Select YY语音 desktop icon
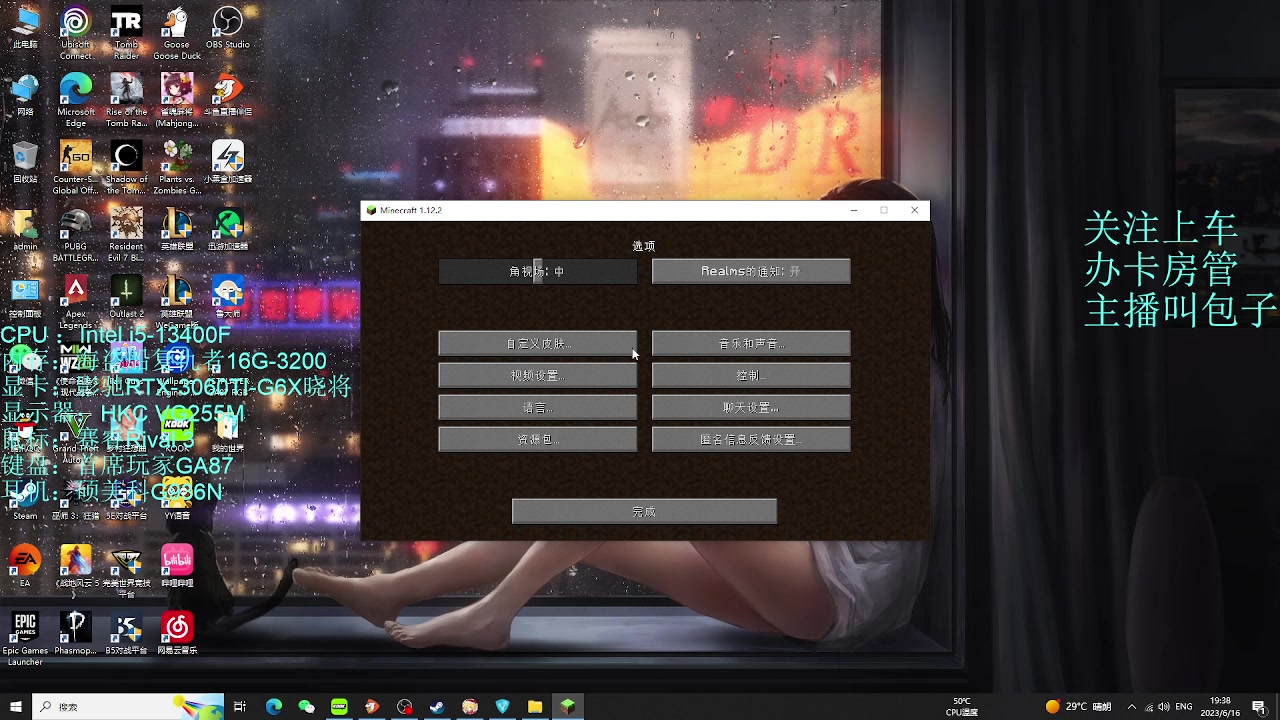This screenshot has width=1280, height=720. 177,500
